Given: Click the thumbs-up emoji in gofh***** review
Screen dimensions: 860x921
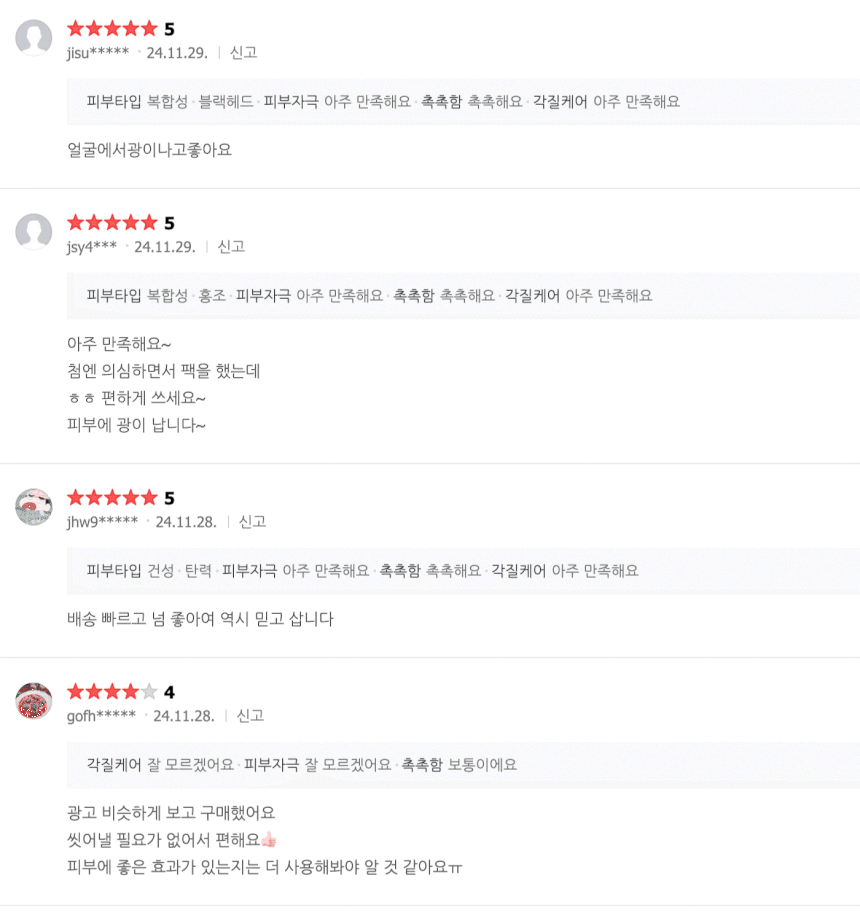Looking at the screenshot, I should tap(268, 840).
